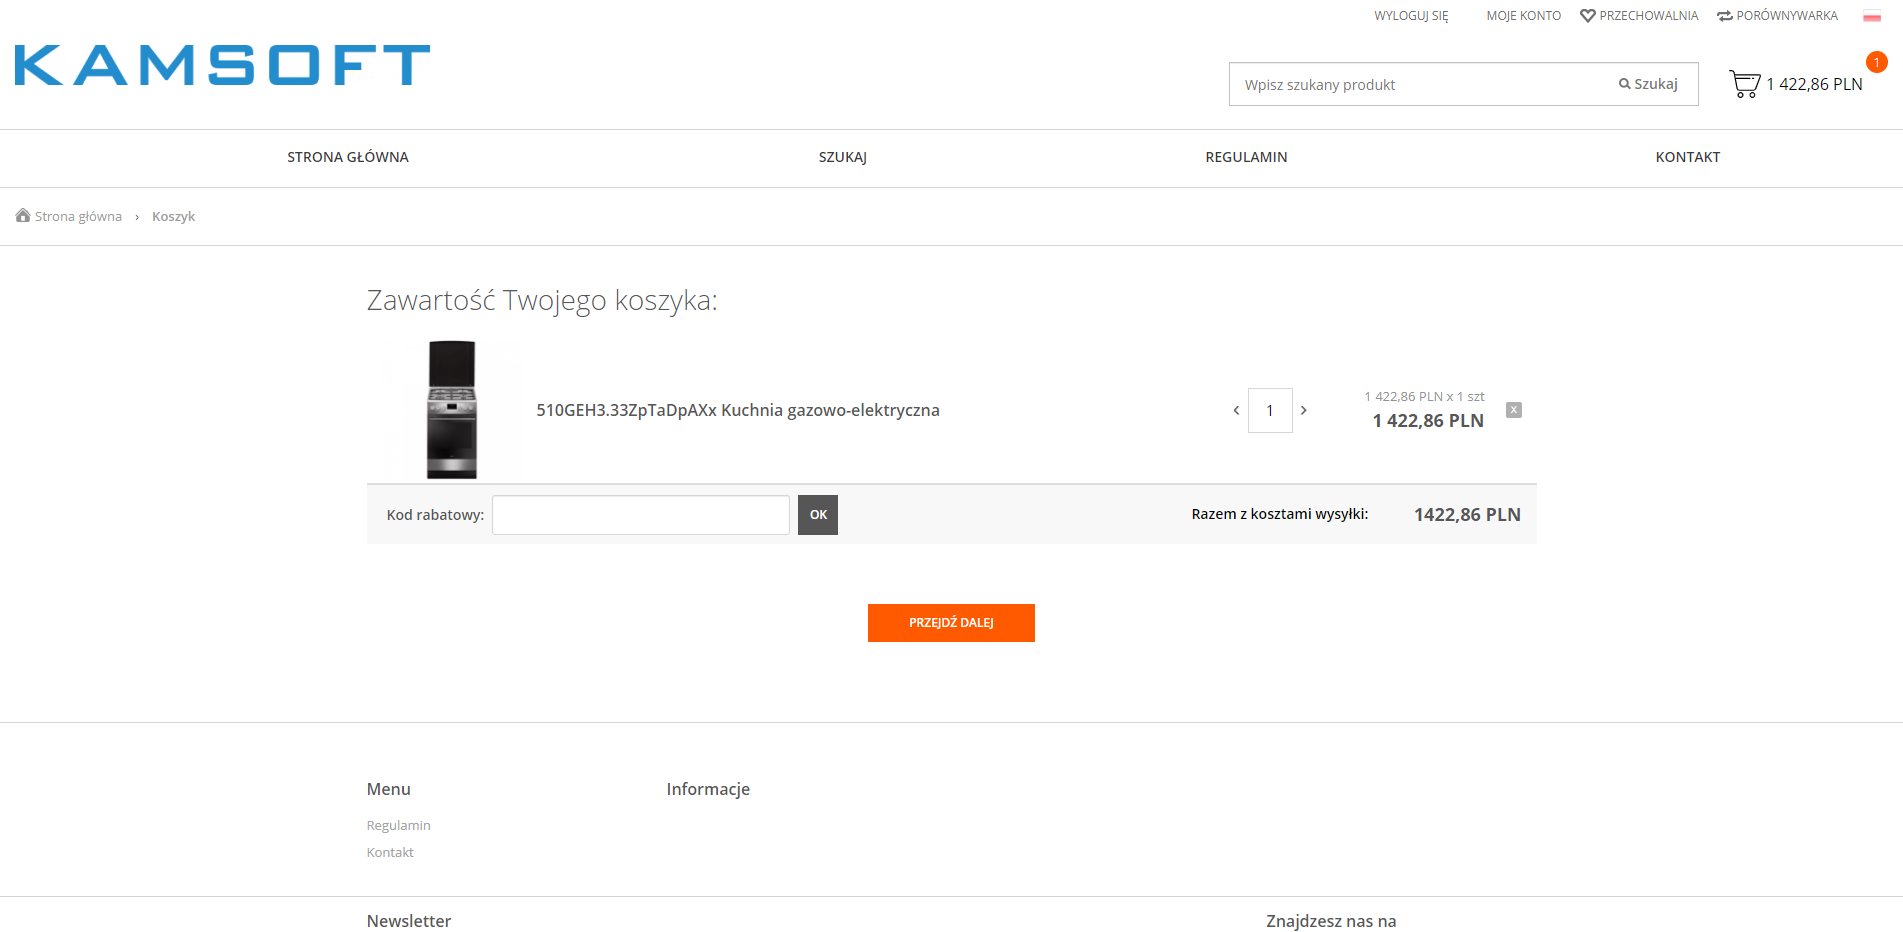Click Kontakt footer link
Screen dimensions: 1903x932
[390, 852]
